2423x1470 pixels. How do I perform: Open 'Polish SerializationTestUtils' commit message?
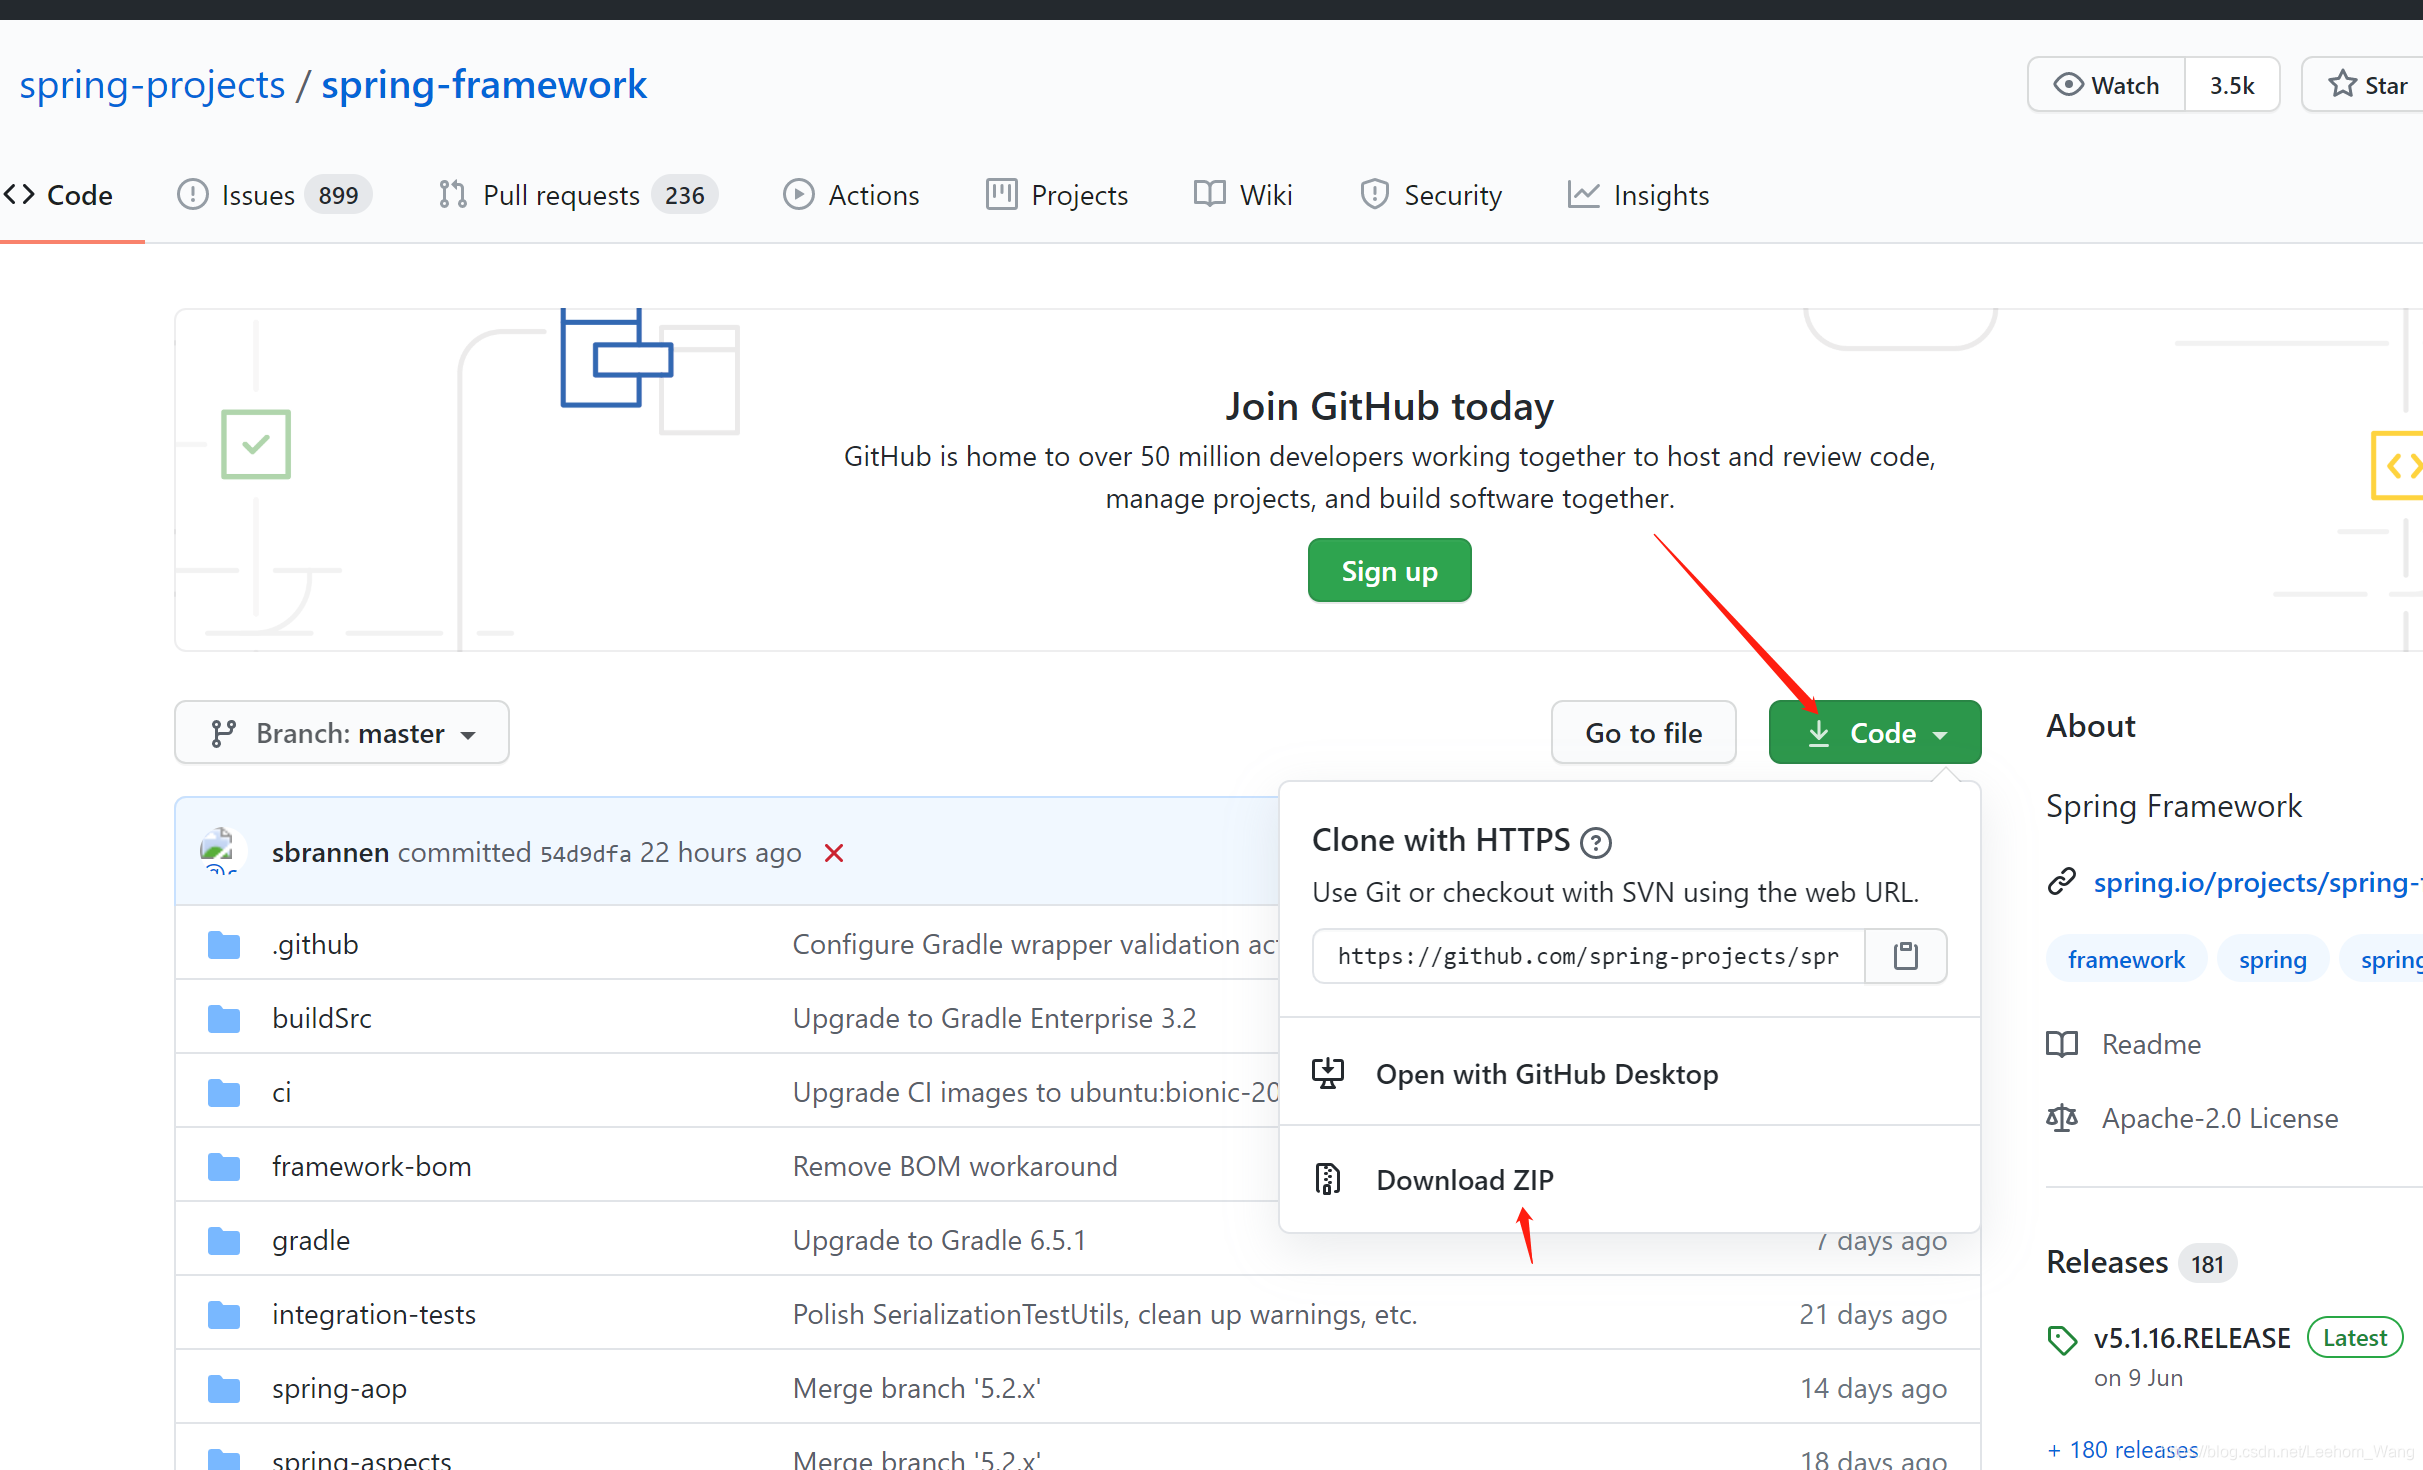(1105, 1315)
